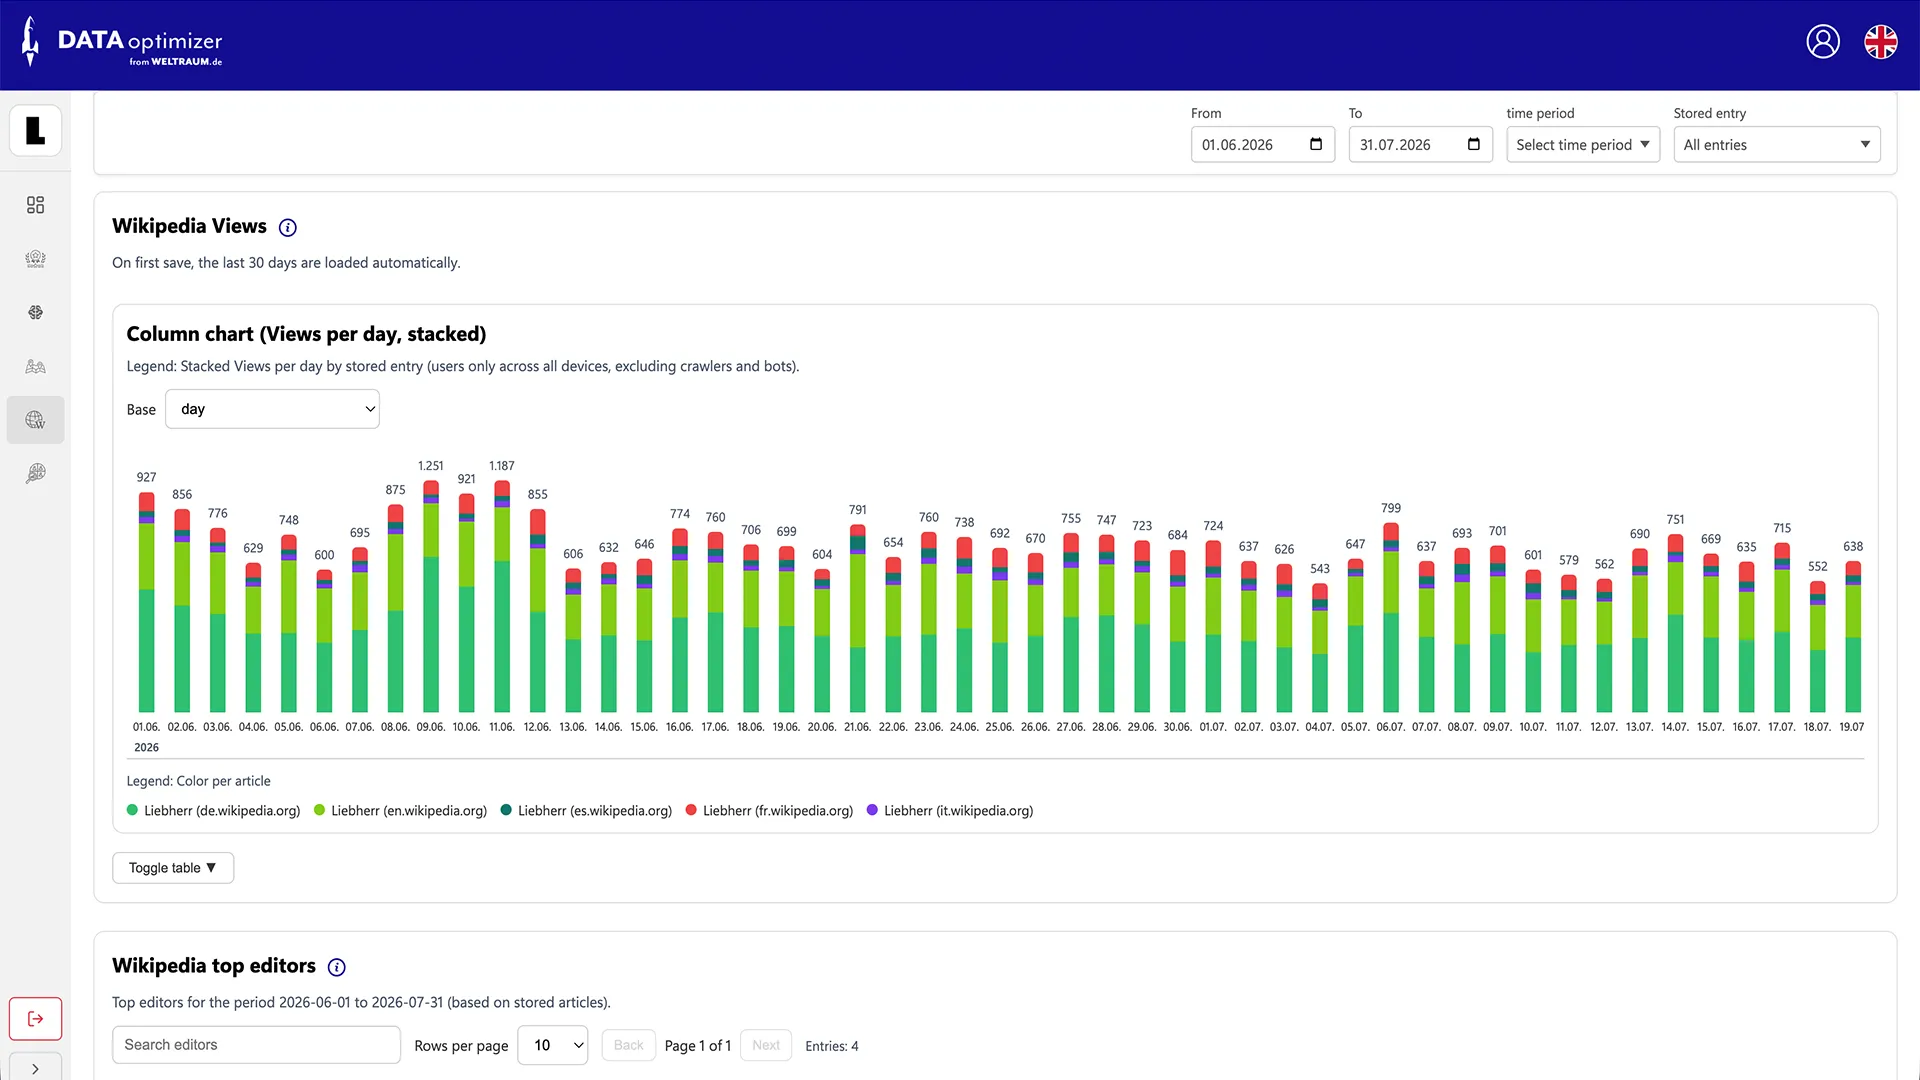Open the brain AI icon in sidebar
The image size is (1920, 1080).
pyautogui.click(x=36, y=313)
